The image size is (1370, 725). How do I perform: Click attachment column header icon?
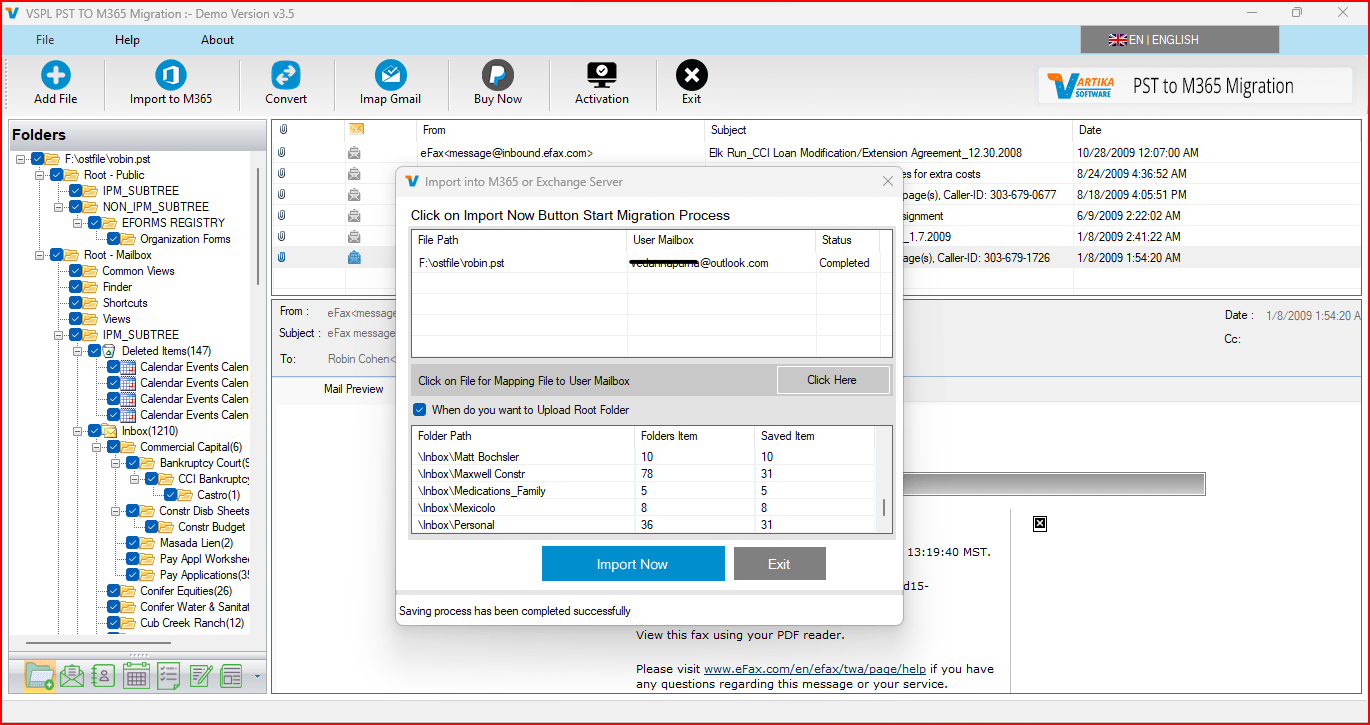click(283, 130)
